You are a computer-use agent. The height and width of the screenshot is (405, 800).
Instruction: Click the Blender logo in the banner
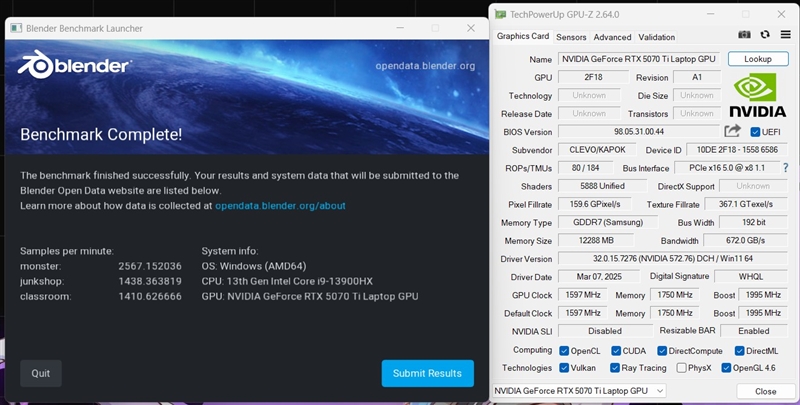click(x=75, y=66)
